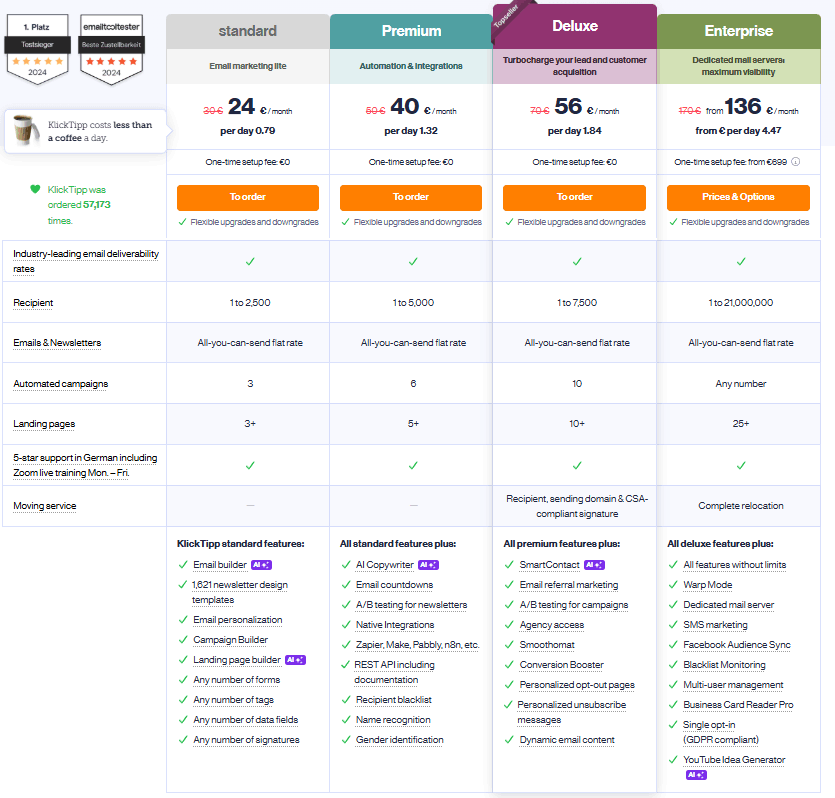This screenshot has width=835, height=798.
Task: Click Any number of data fields feature
Action: [x=245, y=720]
